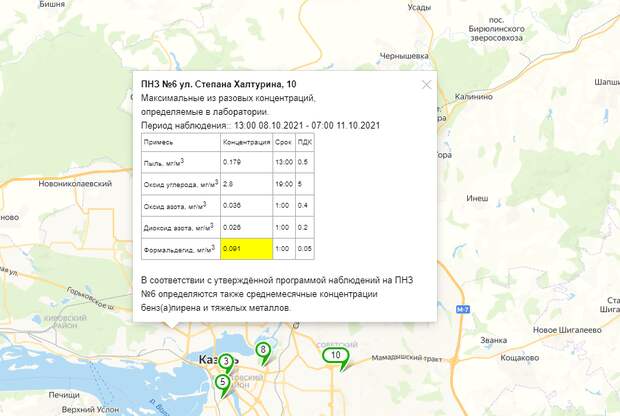Click the Формальдегид row label
Viewport: 620px width, 416px height.
point(179,248)
